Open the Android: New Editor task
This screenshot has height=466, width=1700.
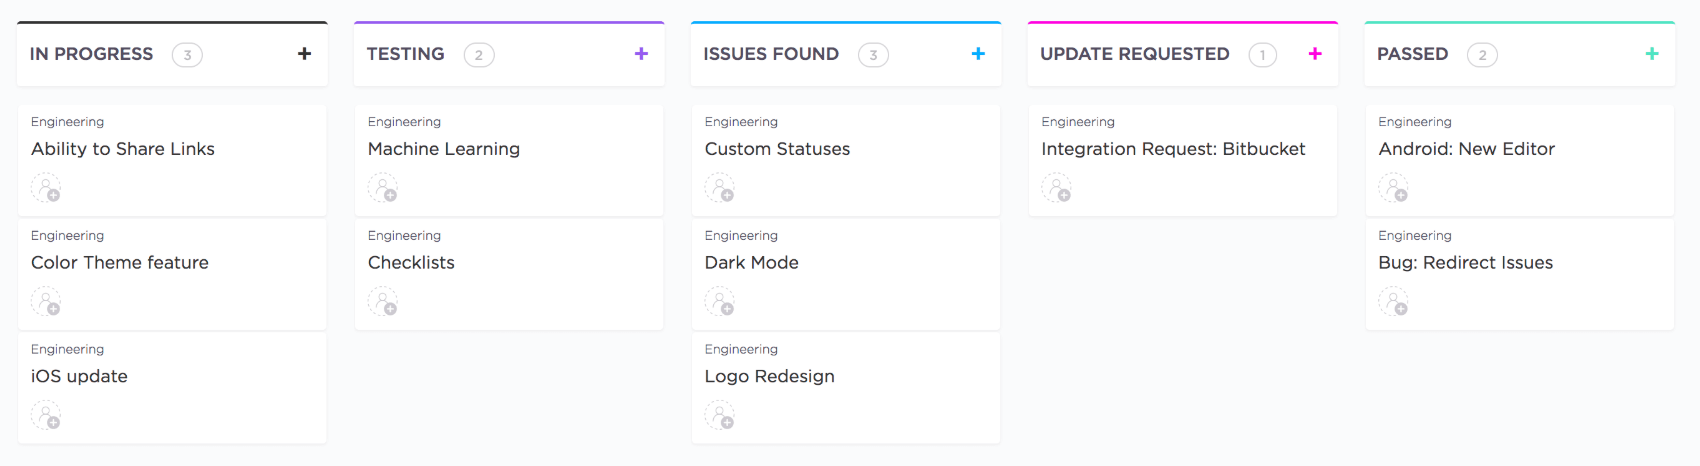coord(1466,149)
